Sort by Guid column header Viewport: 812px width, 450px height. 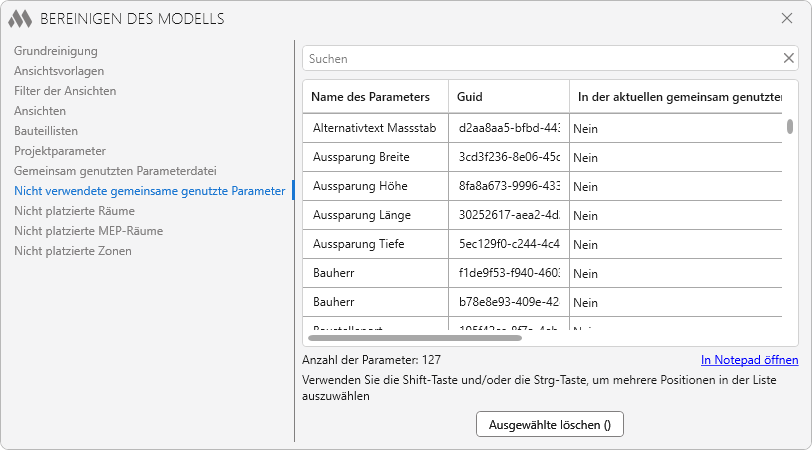point(470,97)
